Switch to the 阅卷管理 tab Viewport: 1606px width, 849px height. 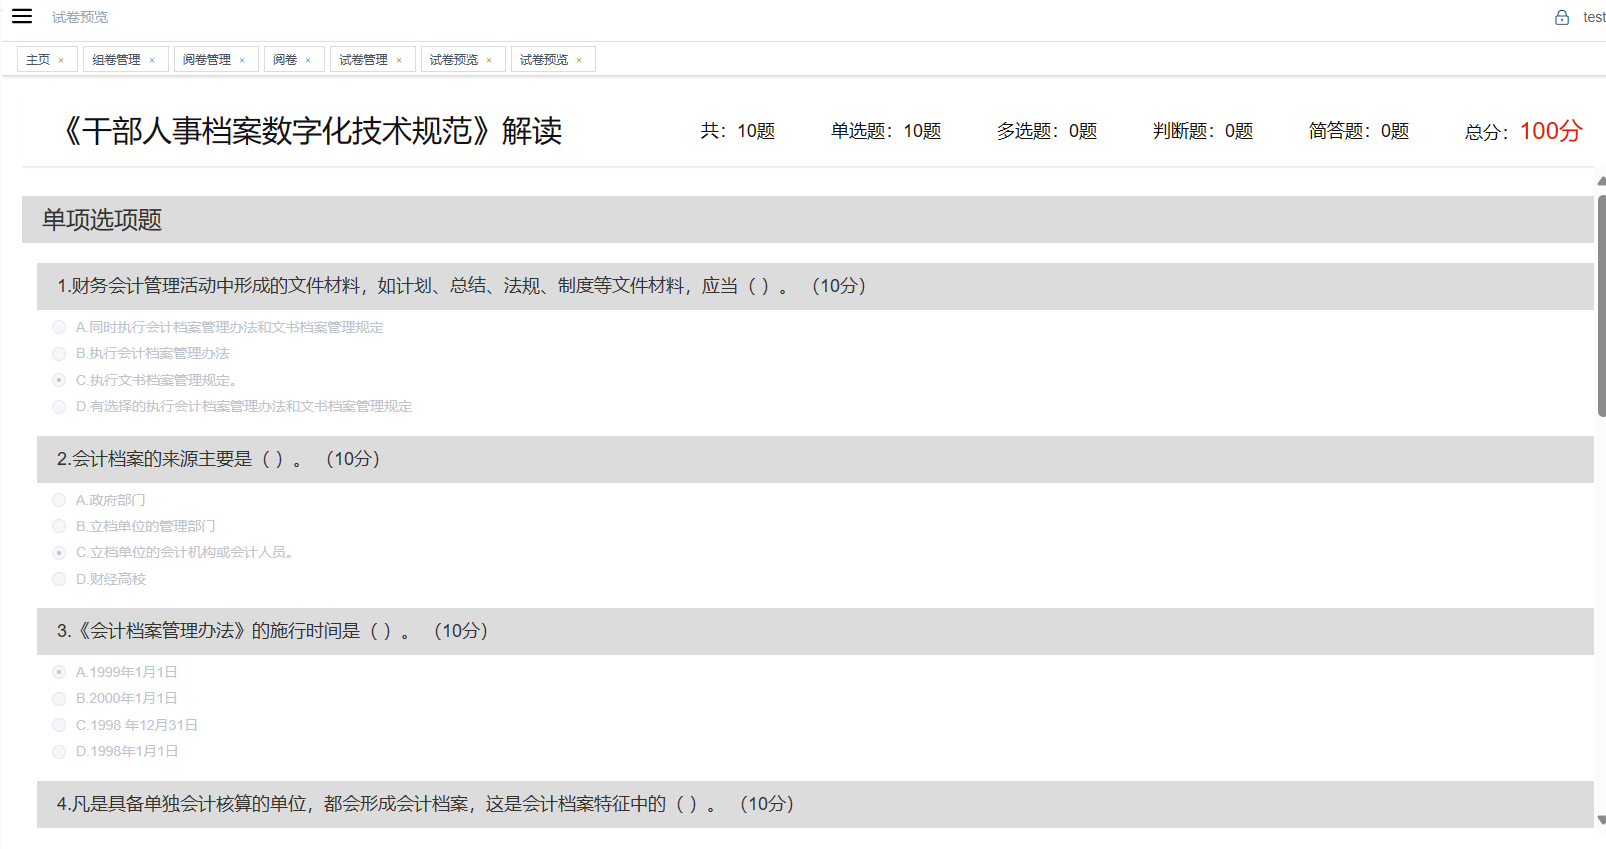pos(206,60)
